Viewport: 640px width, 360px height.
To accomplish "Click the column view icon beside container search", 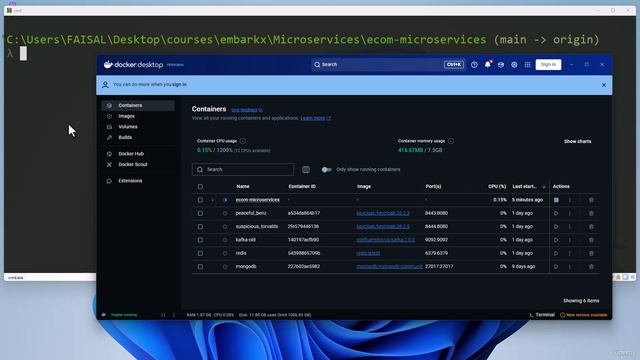I will tap(306, 169).
